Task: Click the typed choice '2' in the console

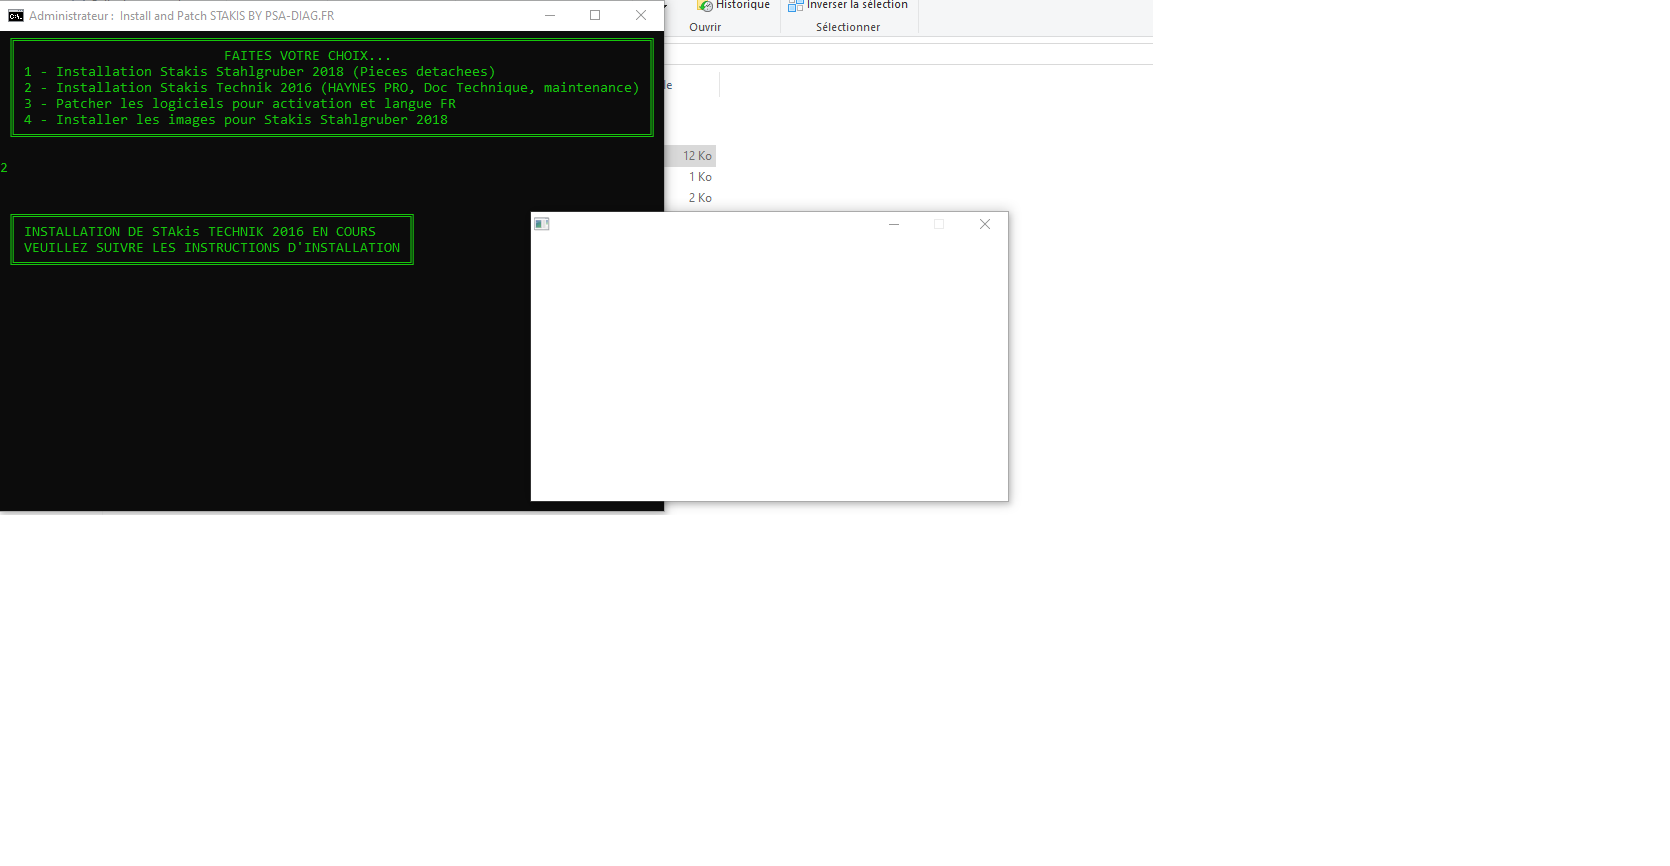Action: pyautogui.click(x=4, y=168)
